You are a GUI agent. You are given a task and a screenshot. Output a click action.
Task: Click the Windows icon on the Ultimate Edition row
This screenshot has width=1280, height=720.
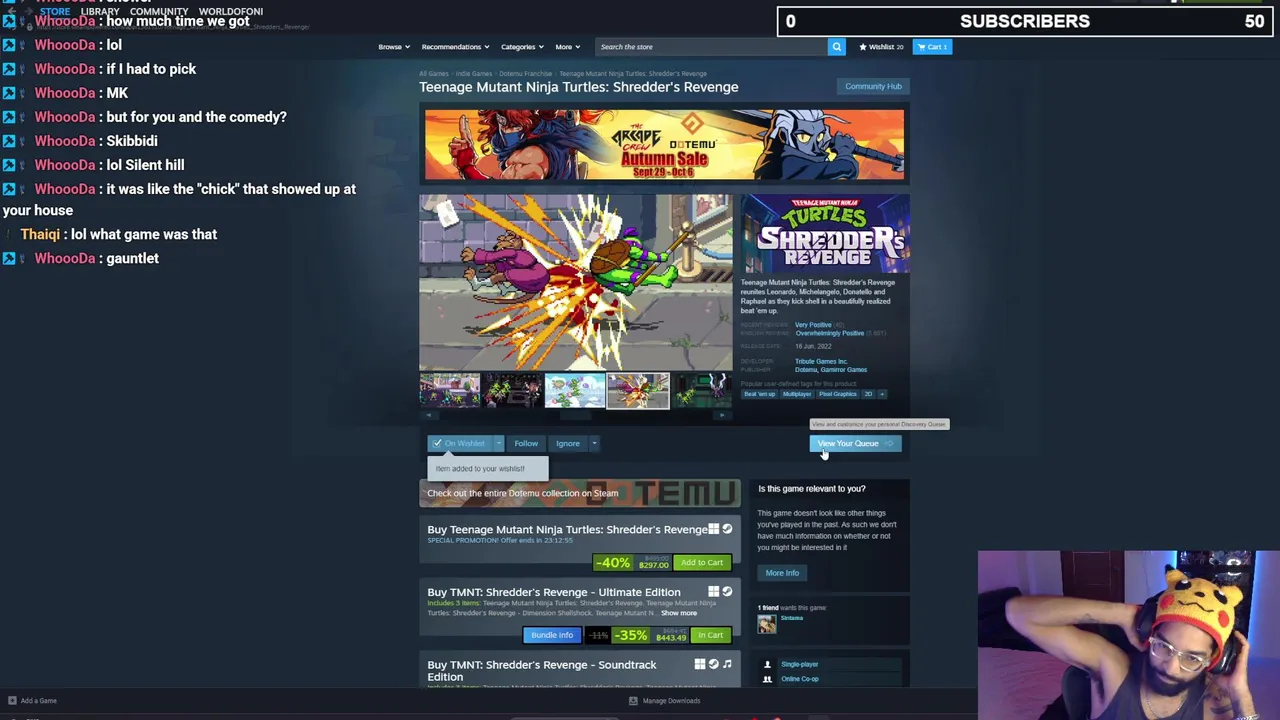tap(713, 592)
